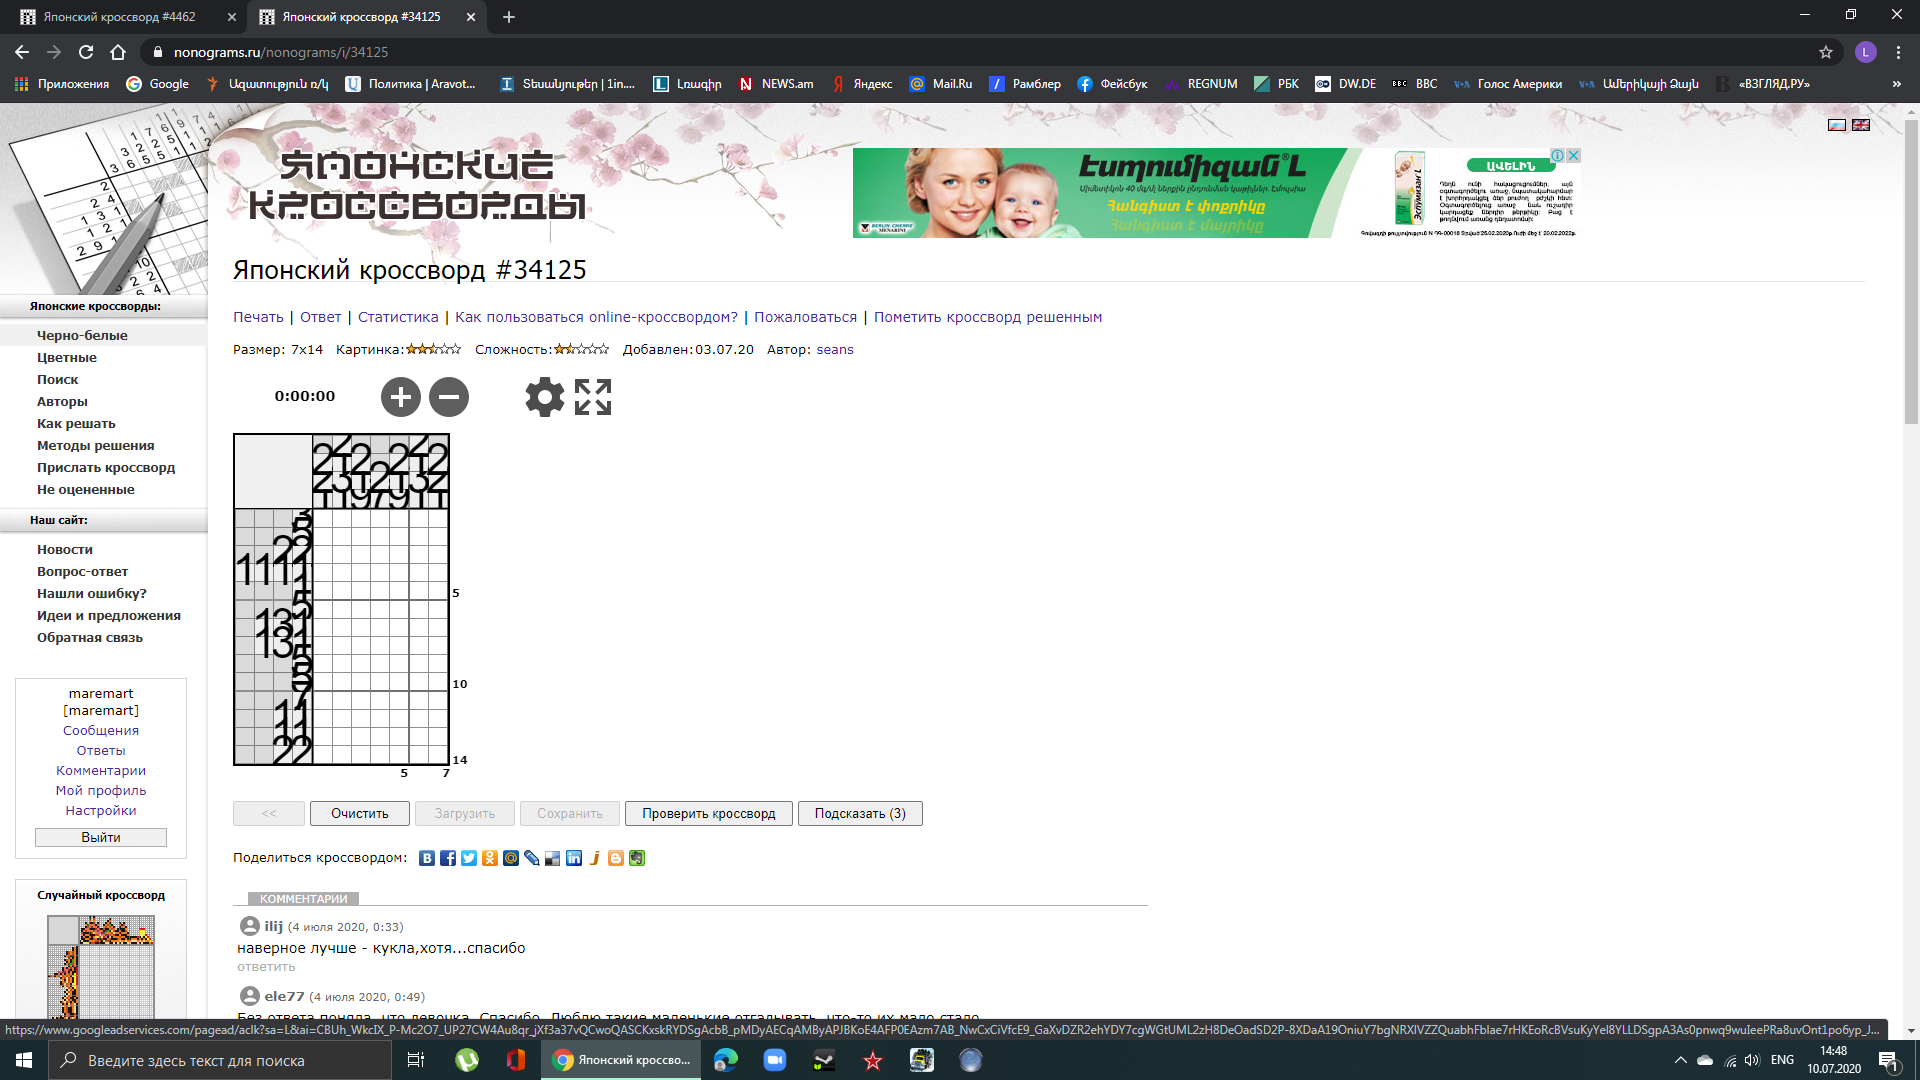Share crossword via LinkedIn icon
The image size is (1920, 1080).
(x=574, y=858)
